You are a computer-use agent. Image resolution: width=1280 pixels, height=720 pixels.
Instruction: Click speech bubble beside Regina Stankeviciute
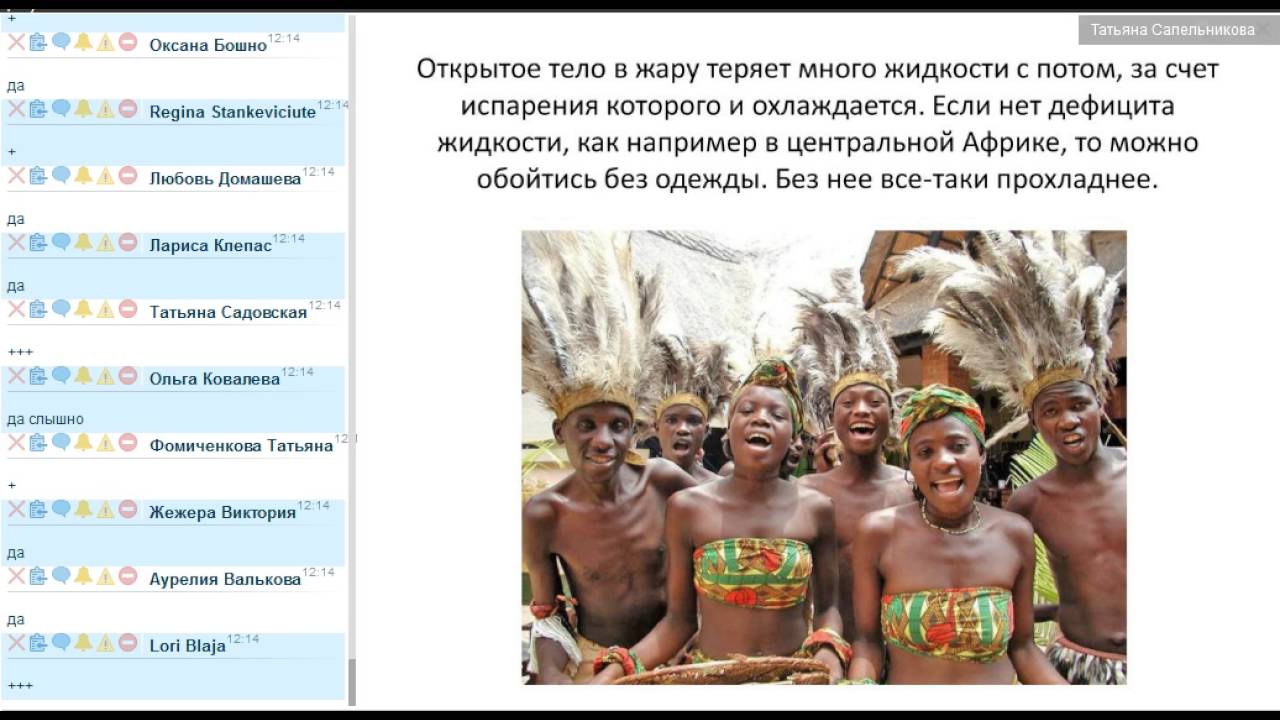tap(61, 109)
